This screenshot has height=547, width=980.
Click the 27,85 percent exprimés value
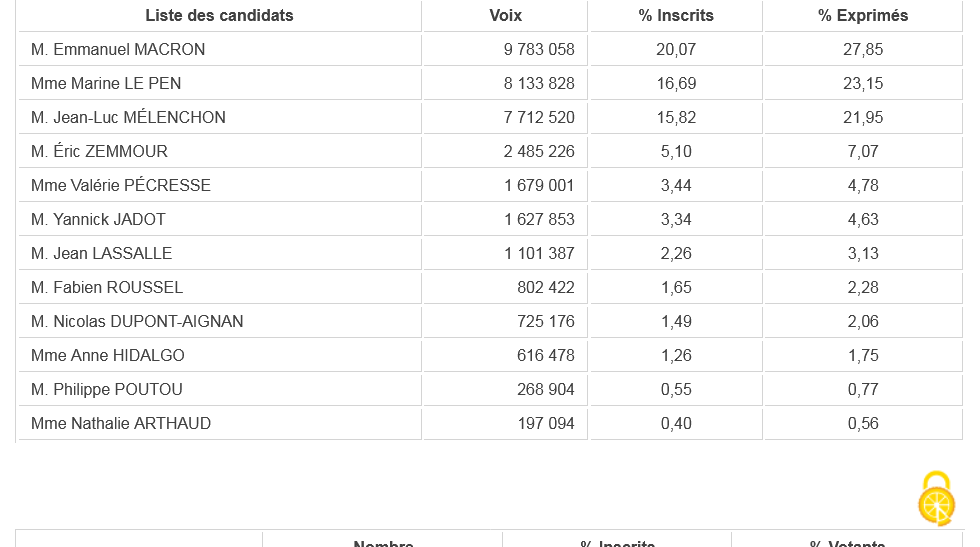[x=863, y=50]
